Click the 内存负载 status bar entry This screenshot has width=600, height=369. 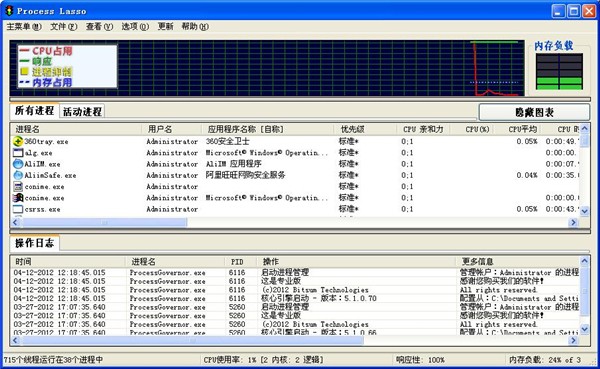tap(545, 360)
